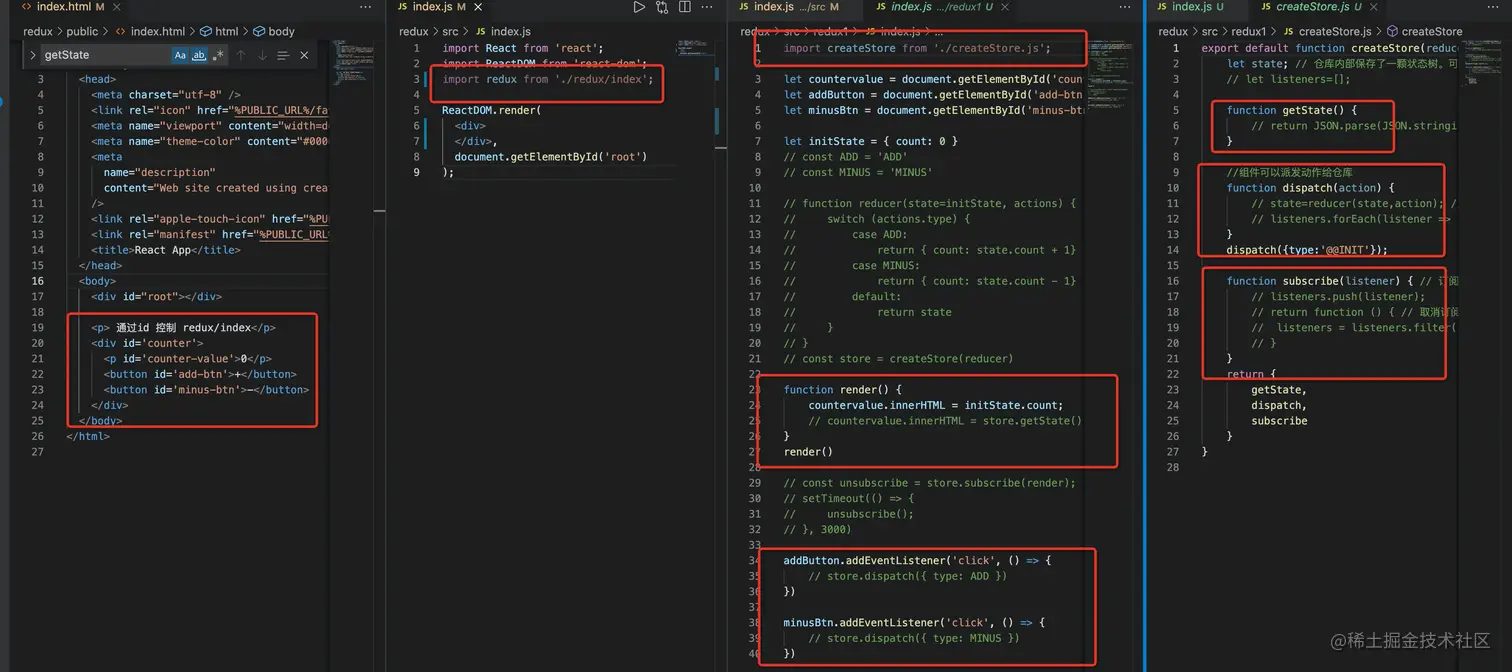
Task: Toggle Use Regular Expression in find widget
Action: pos(218,55)
